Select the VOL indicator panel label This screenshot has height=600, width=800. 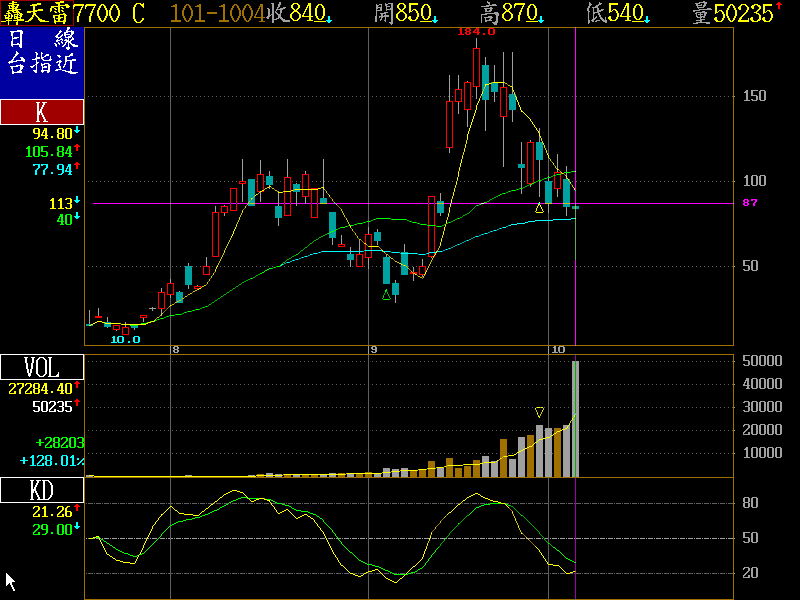click(42, 366)
